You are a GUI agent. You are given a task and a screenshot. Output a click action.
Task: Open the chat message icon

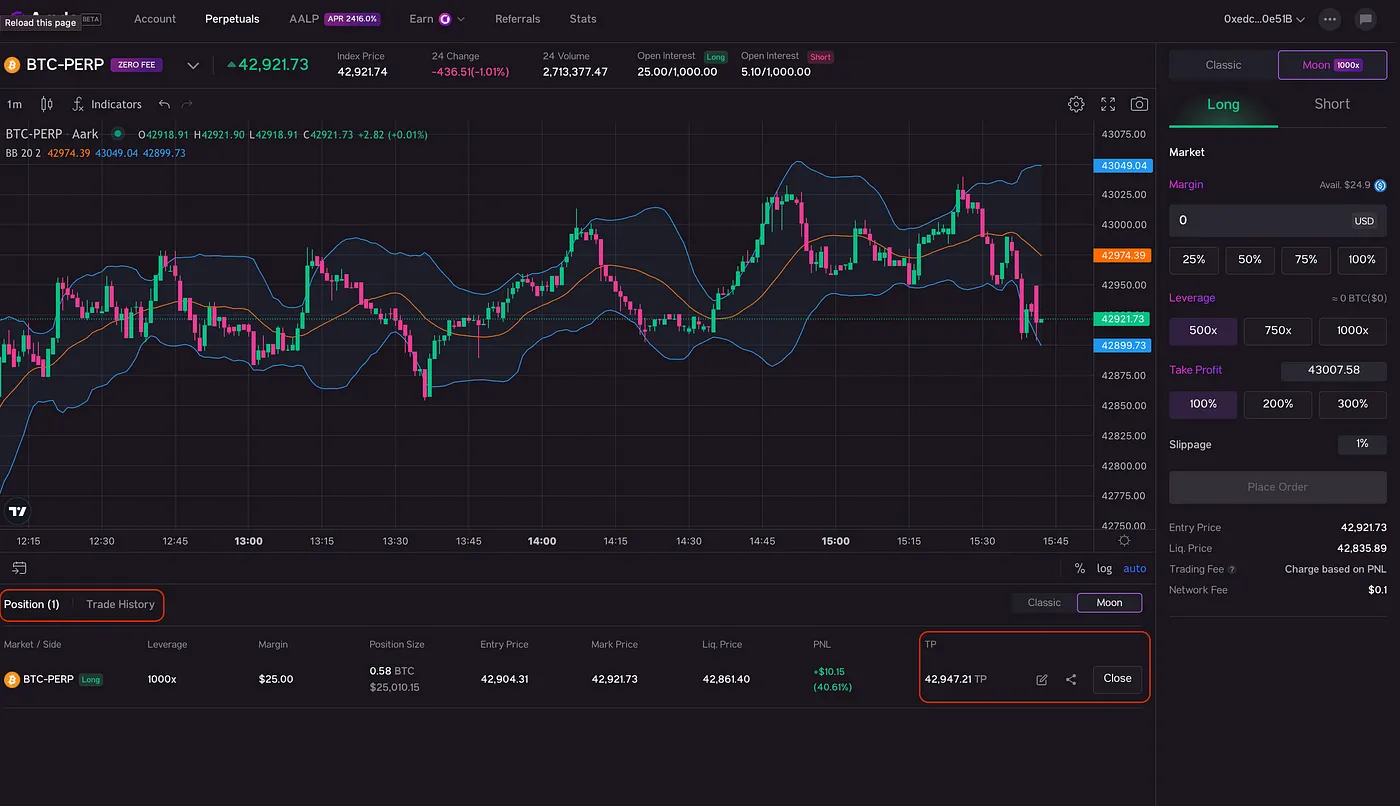tap(1364, 19)
